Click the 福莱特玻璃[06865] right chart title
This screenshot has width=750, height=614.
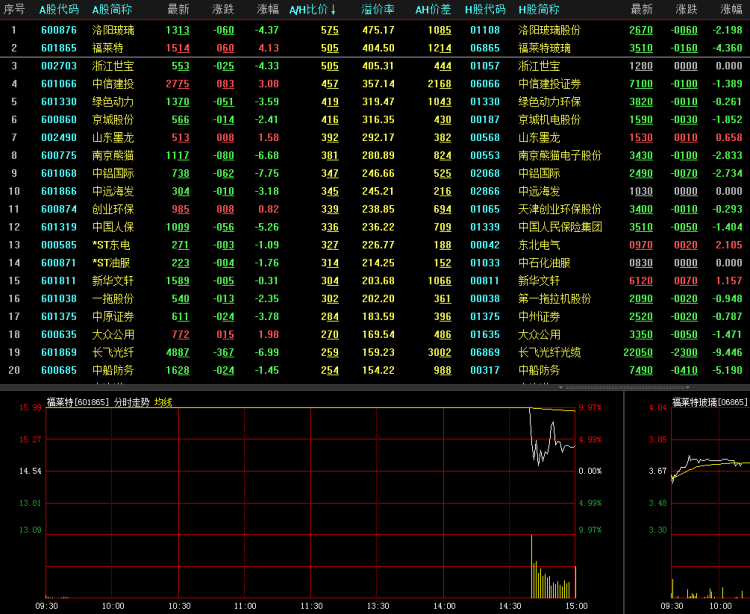tap(709, 402)
